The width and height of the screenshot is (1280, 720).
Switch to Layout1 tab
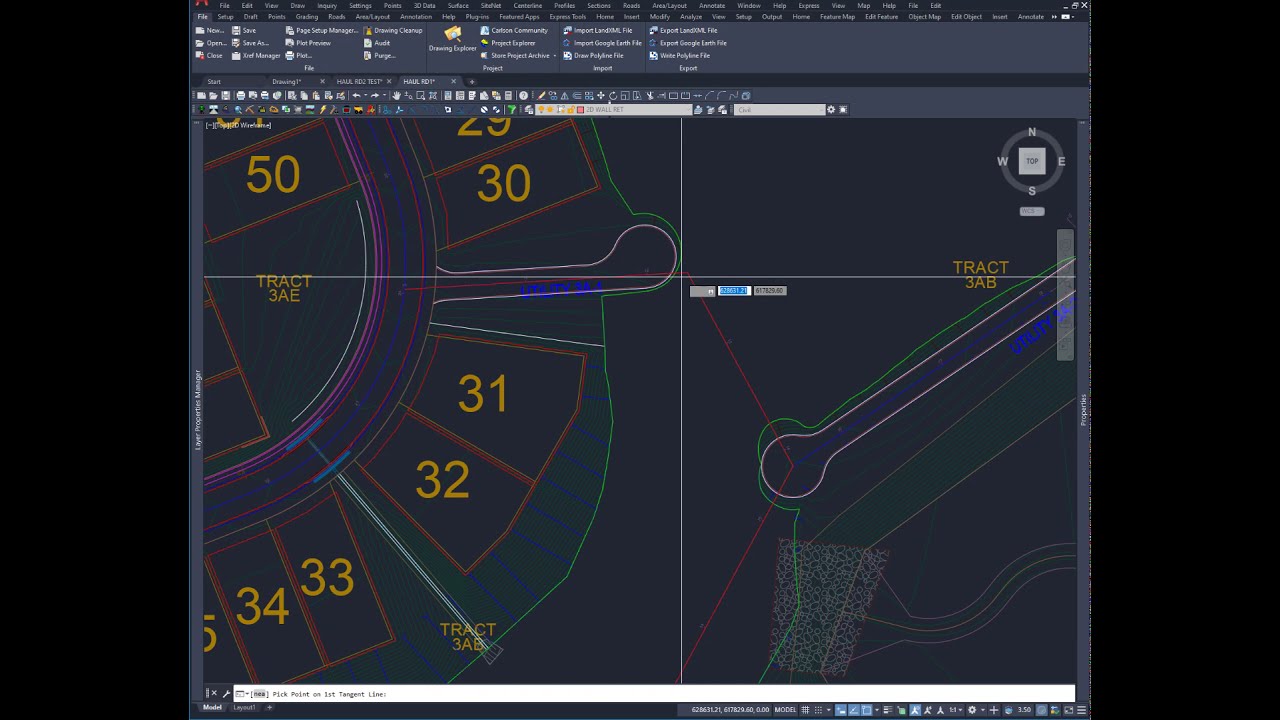click(x=244, y=707)
